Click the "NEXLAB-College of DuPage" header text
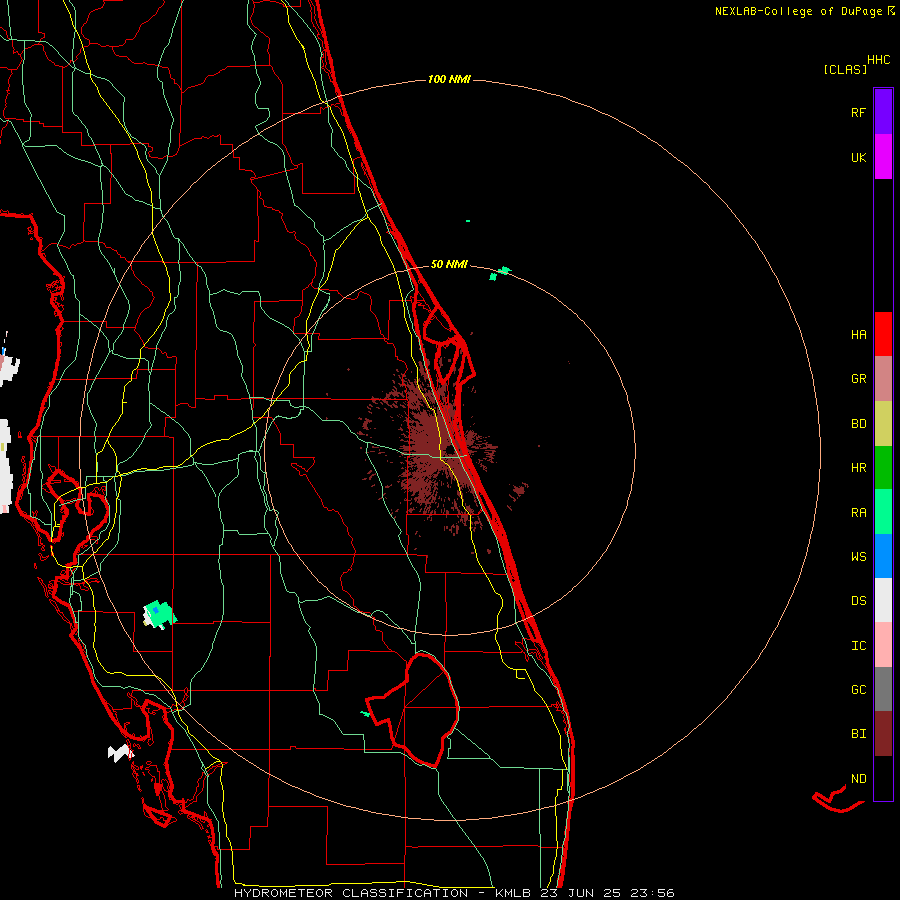The width and height of the screenshot is (900, 900). (x=801, y=11)
